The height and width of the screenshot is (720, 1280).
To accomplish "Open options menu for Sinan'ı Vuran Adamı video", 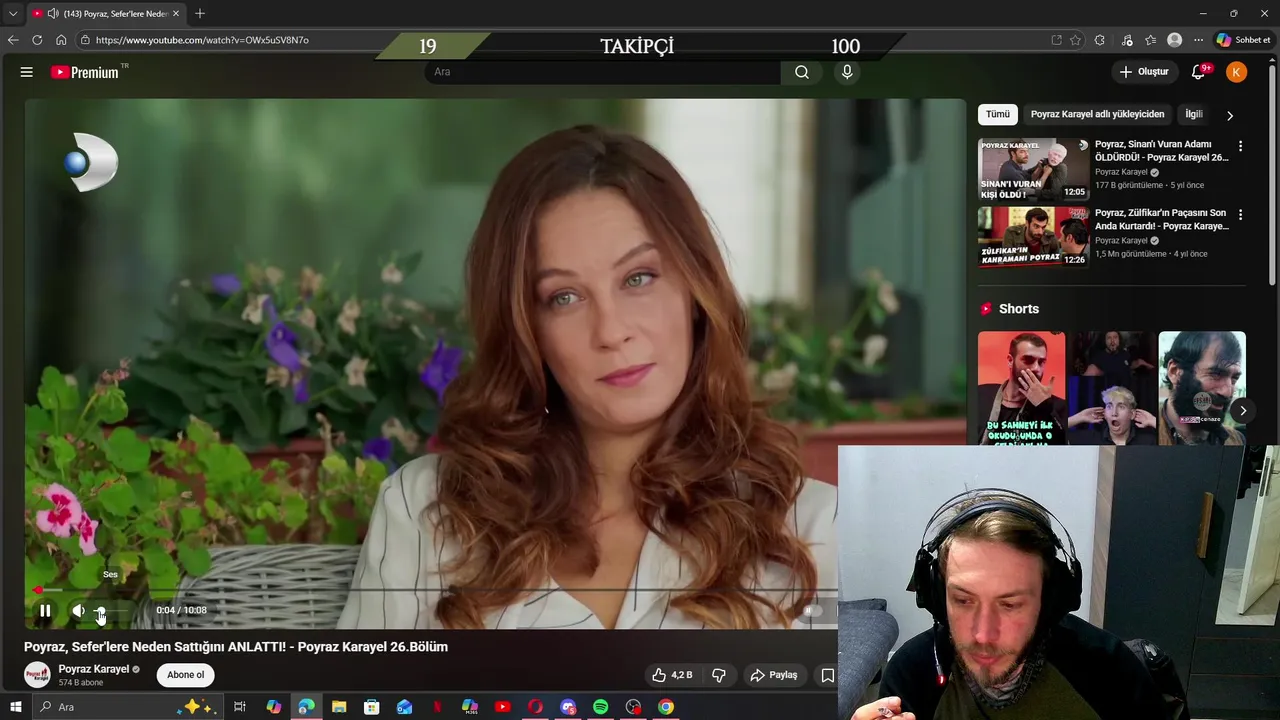I will [x=1240, y=146].
